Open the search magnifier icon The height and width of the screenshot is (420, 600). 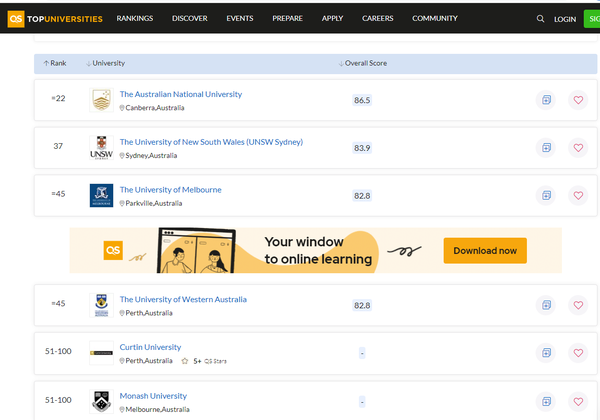(540, 19)
